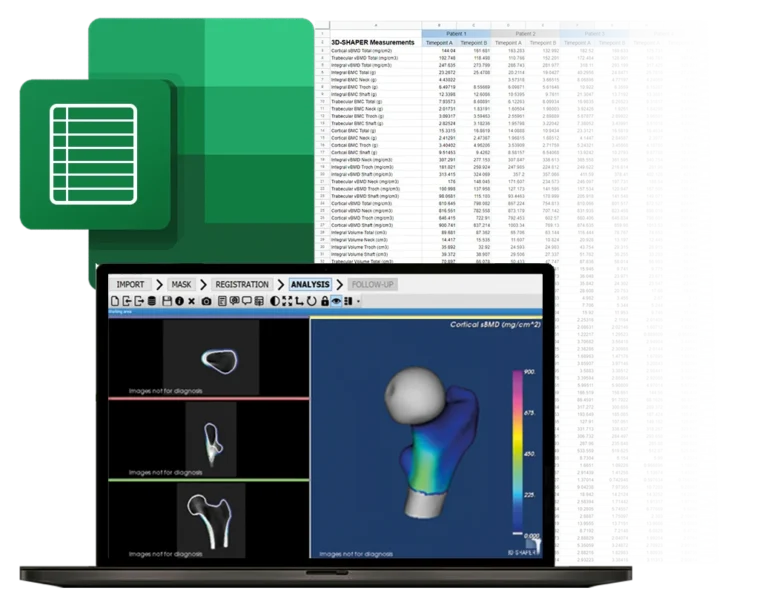This screenshot has width=768, height=602.
Task: Take a snapshot with the camera icon
Action: tap(206, 300)
